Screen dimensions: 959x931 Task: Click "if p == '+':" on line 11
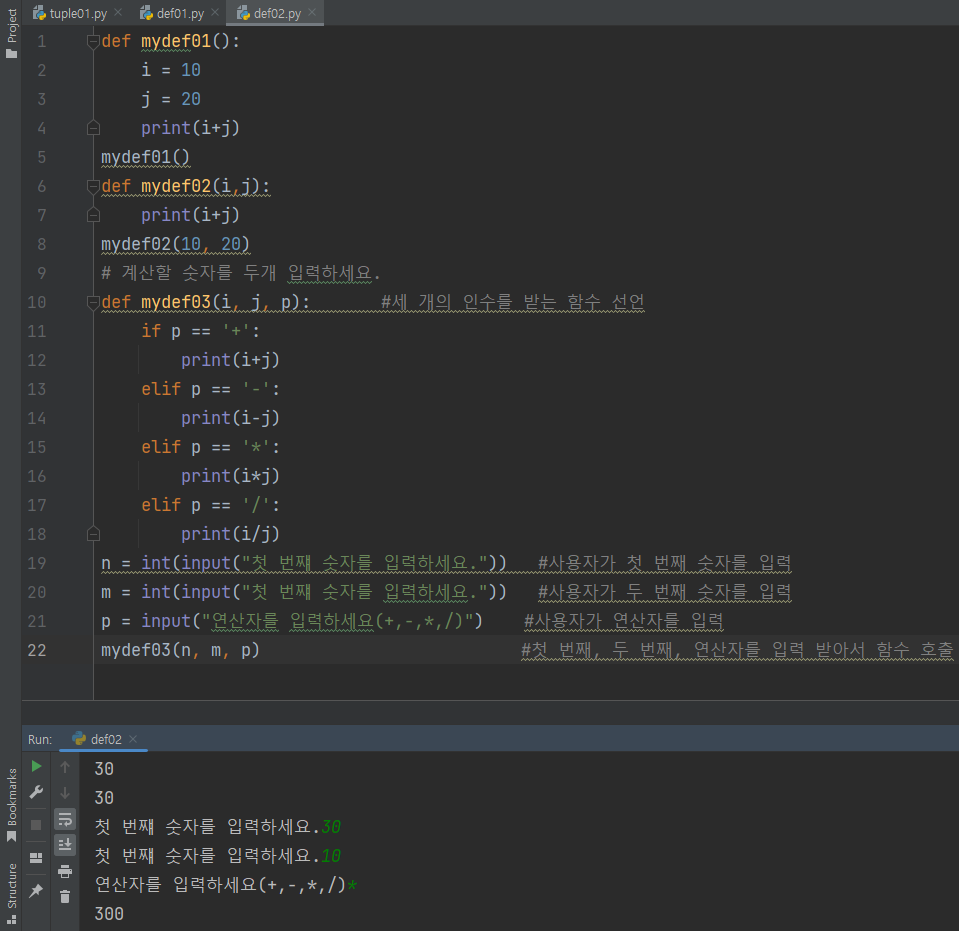(201, 331)
